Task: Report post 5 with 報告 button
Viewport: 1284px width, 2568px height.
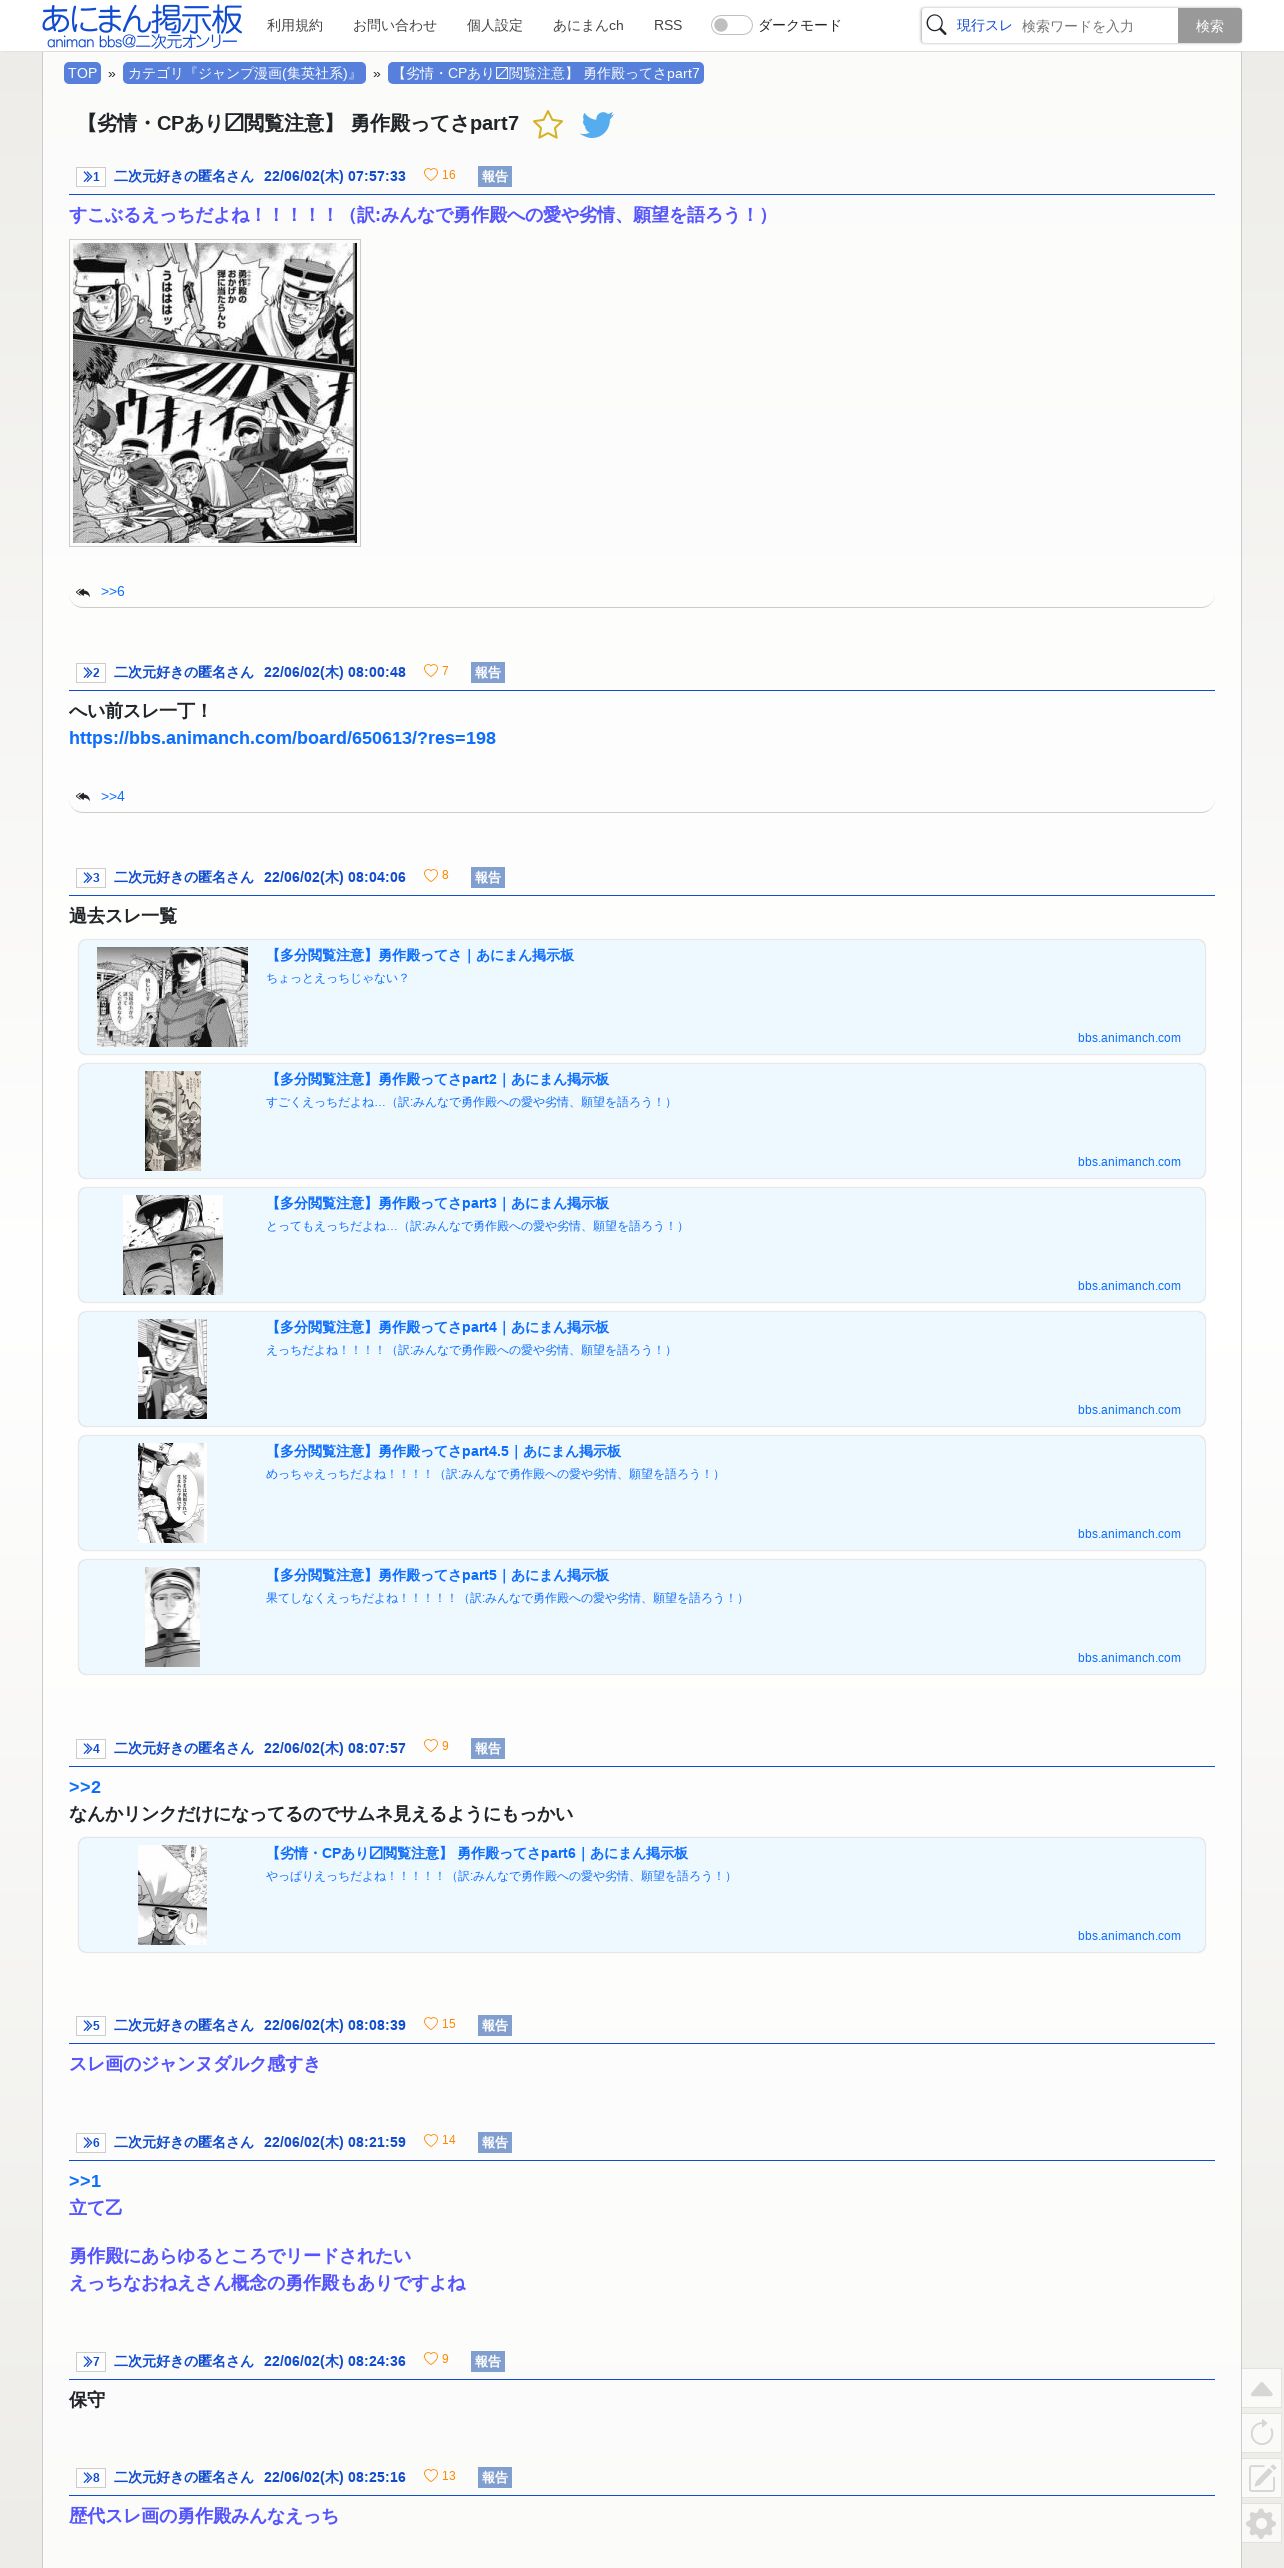Action: pos(495,2026)
